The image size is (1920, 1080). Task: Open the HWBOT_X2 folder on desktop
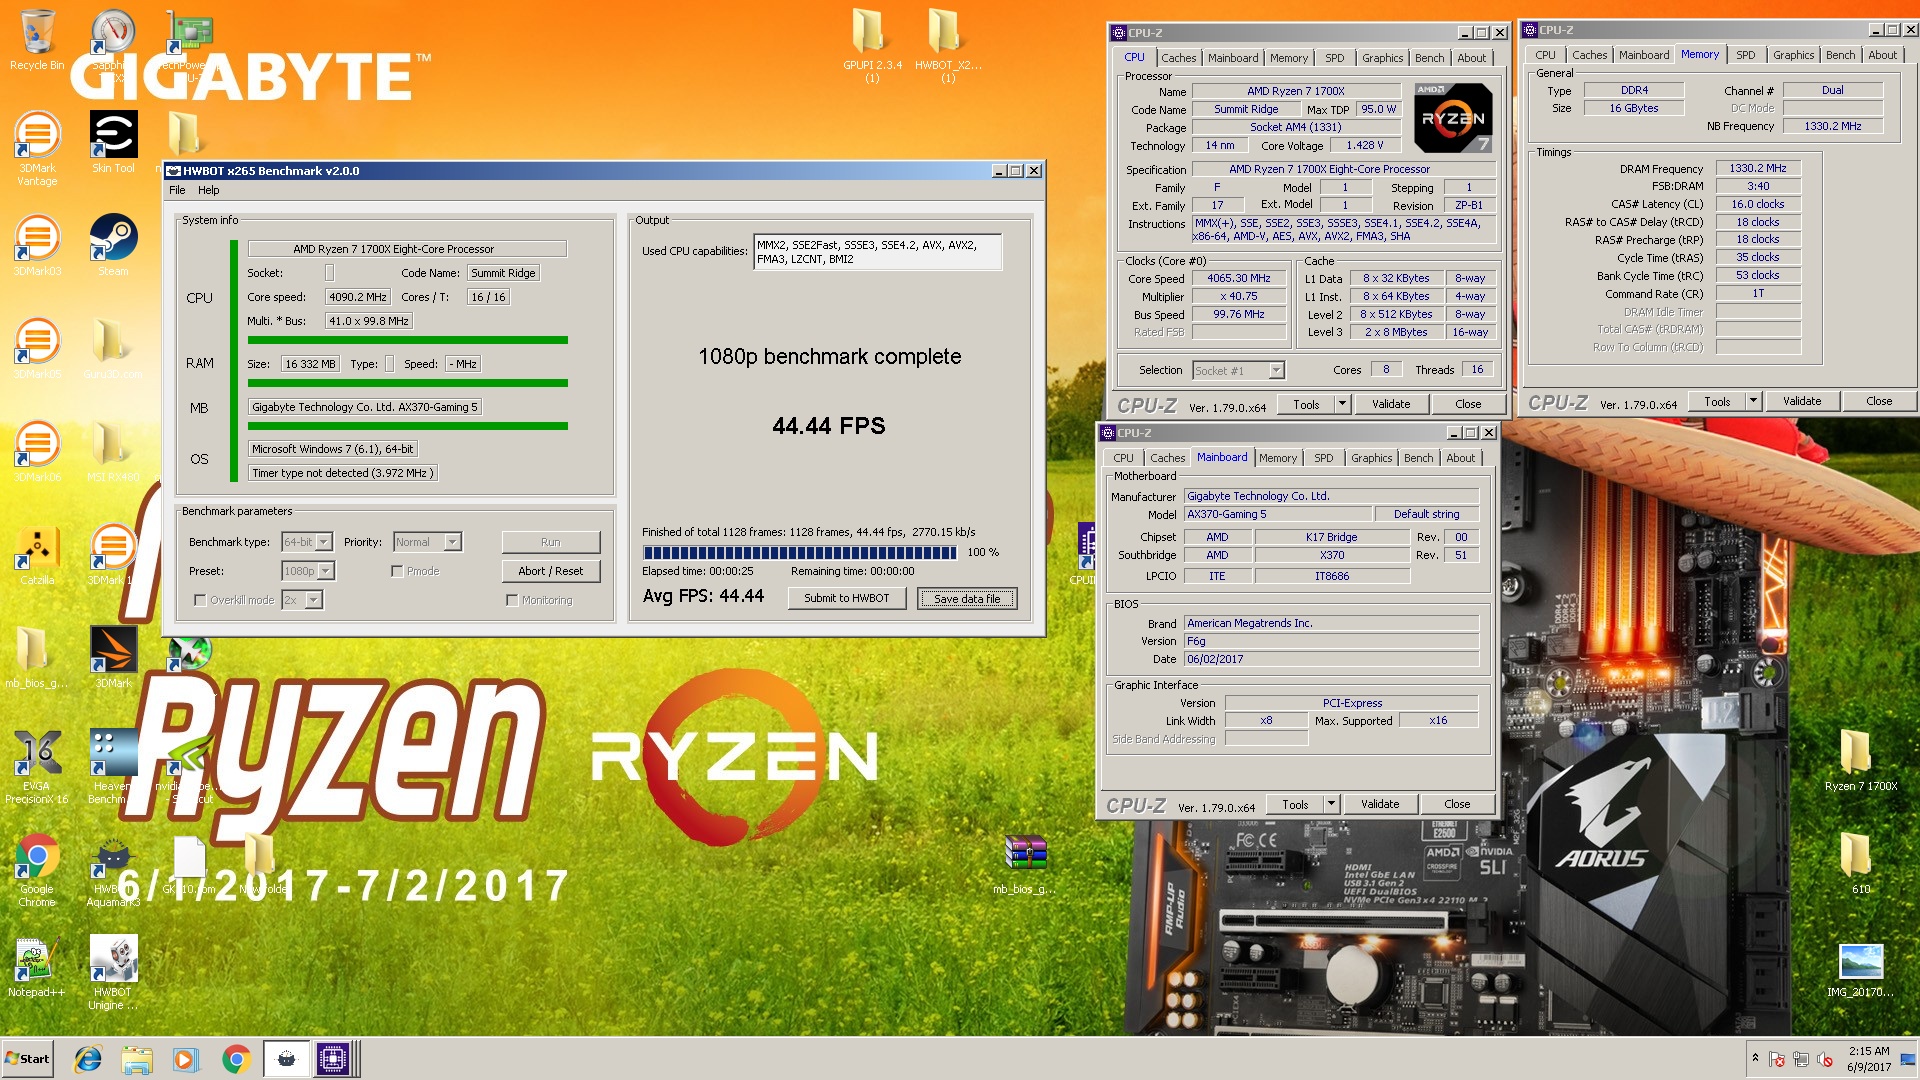point(947,45)
